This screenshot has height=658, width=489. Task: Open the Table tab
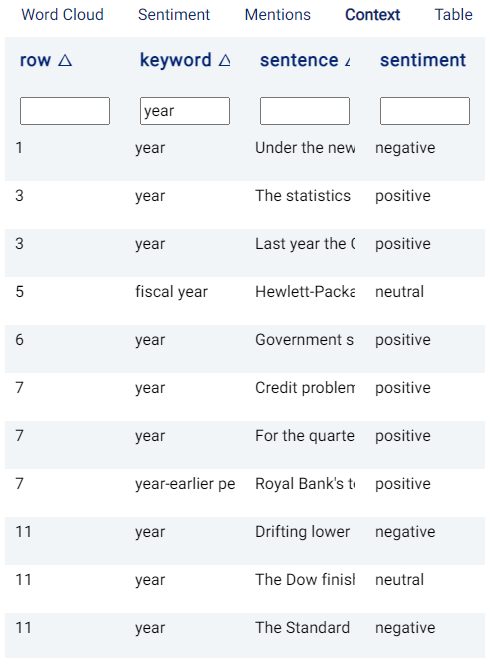[453, 15]
